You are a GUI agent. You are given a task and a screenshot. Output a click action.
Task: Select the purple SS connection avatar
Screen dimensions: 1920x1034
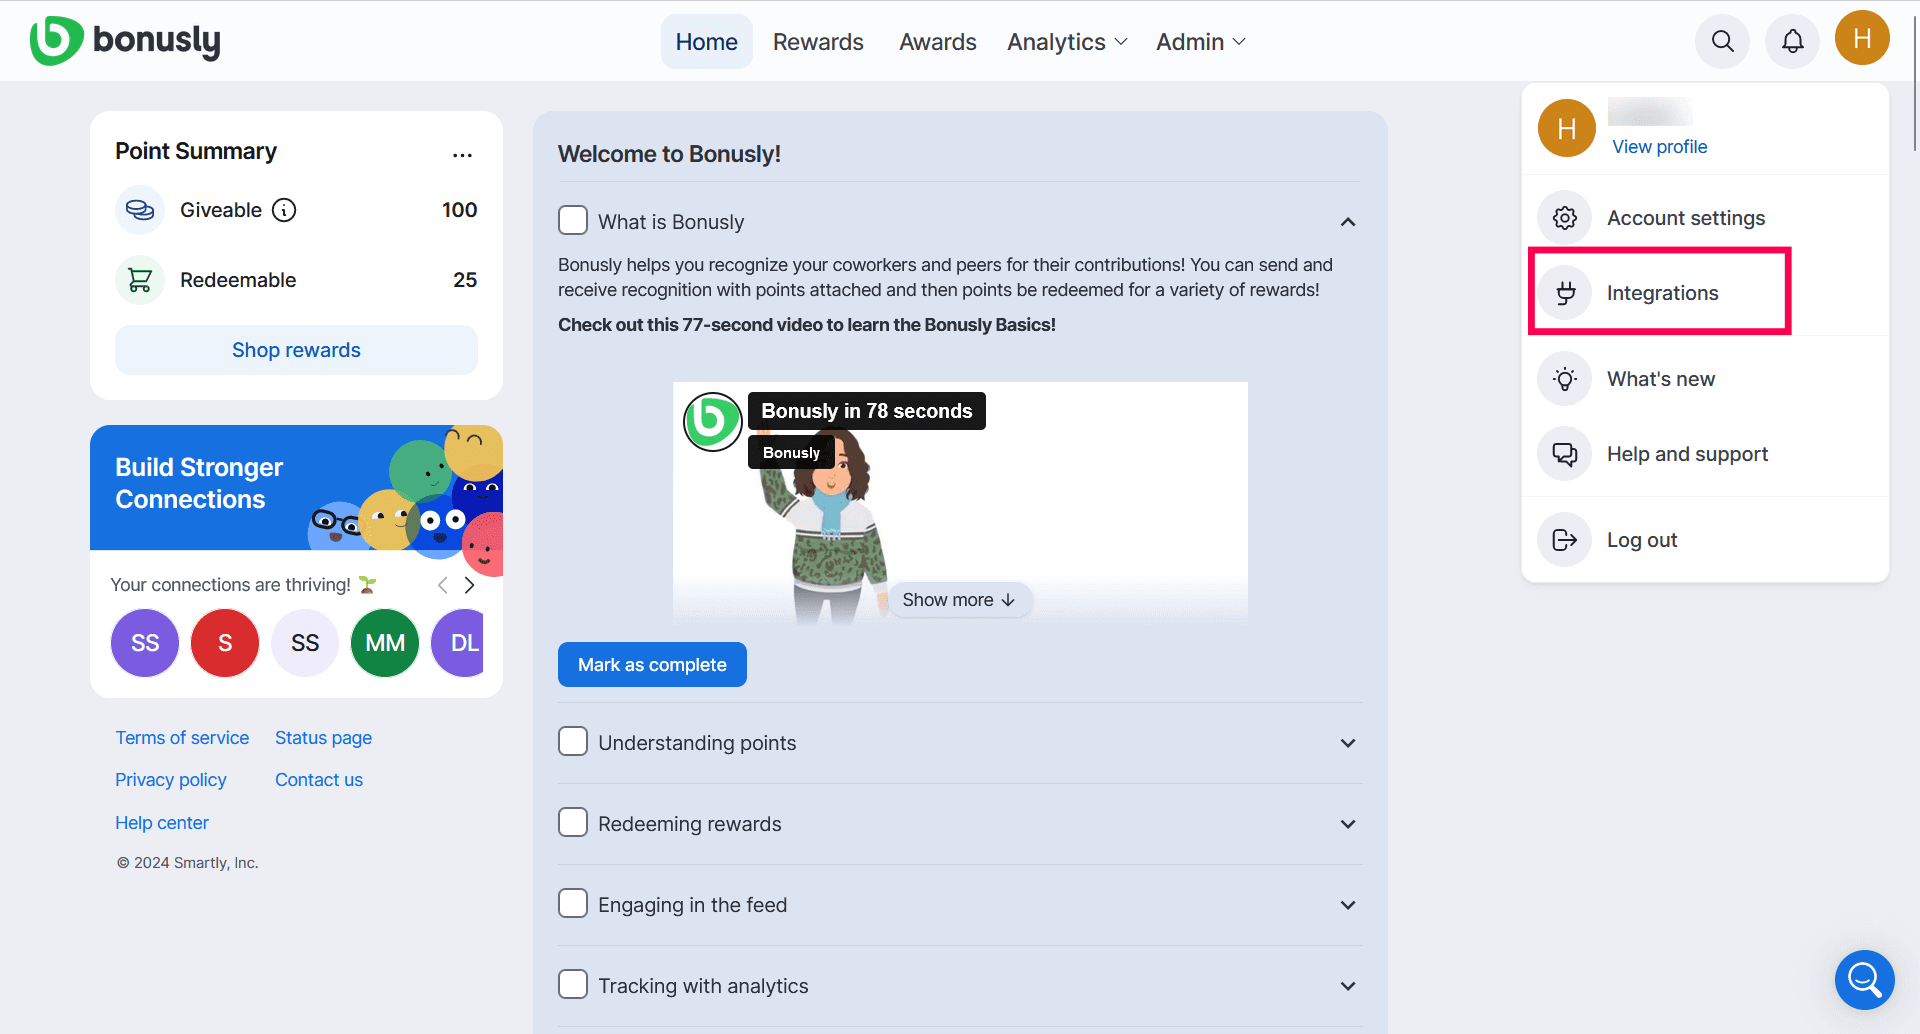(x=145, y=643)
